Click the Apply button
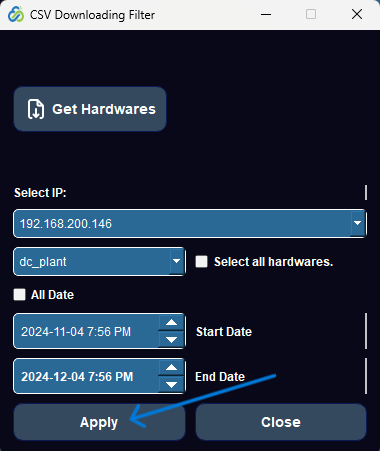 click(x=99, y=422)
